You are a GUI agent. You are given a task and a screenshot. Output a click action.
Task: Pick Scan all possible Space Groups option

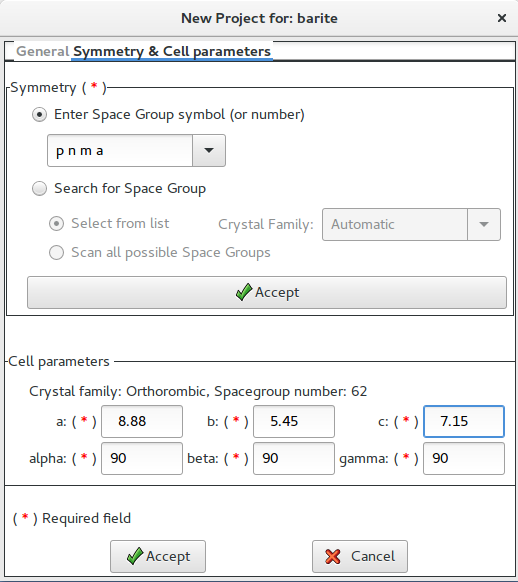(x=56, y=253)
